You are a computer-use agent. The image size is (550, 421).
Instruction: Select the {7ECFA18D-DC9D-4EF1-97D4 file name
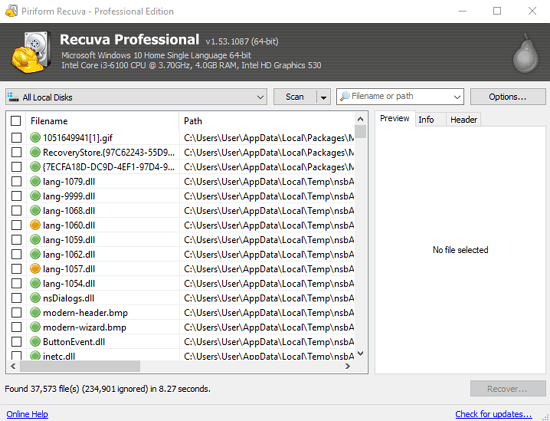109,167
